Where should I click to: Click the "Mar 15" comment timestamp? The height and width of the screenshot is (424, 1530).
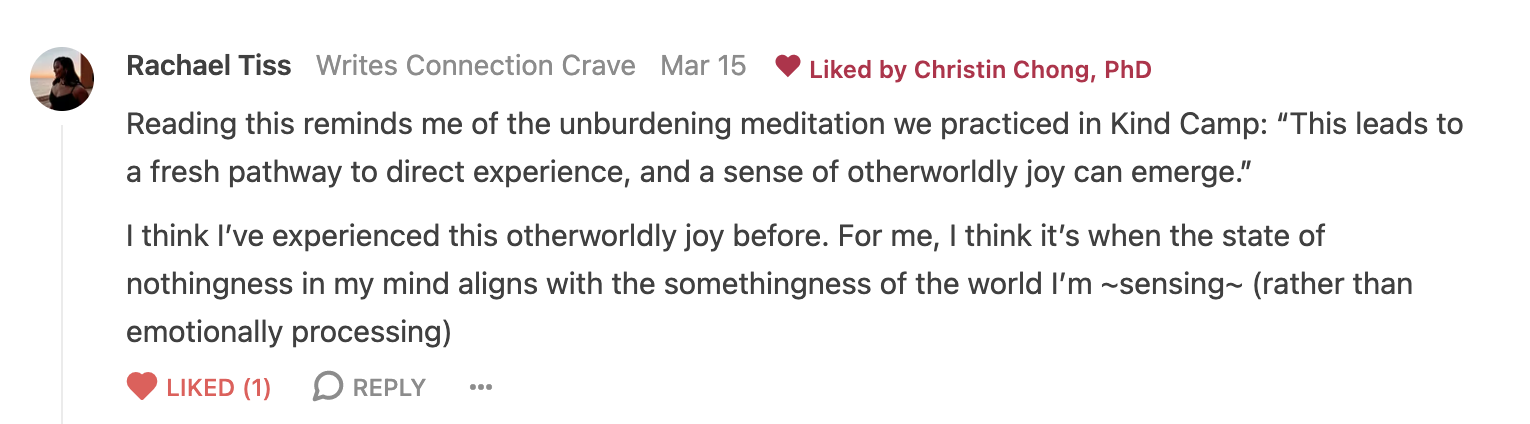coord(703,66)
